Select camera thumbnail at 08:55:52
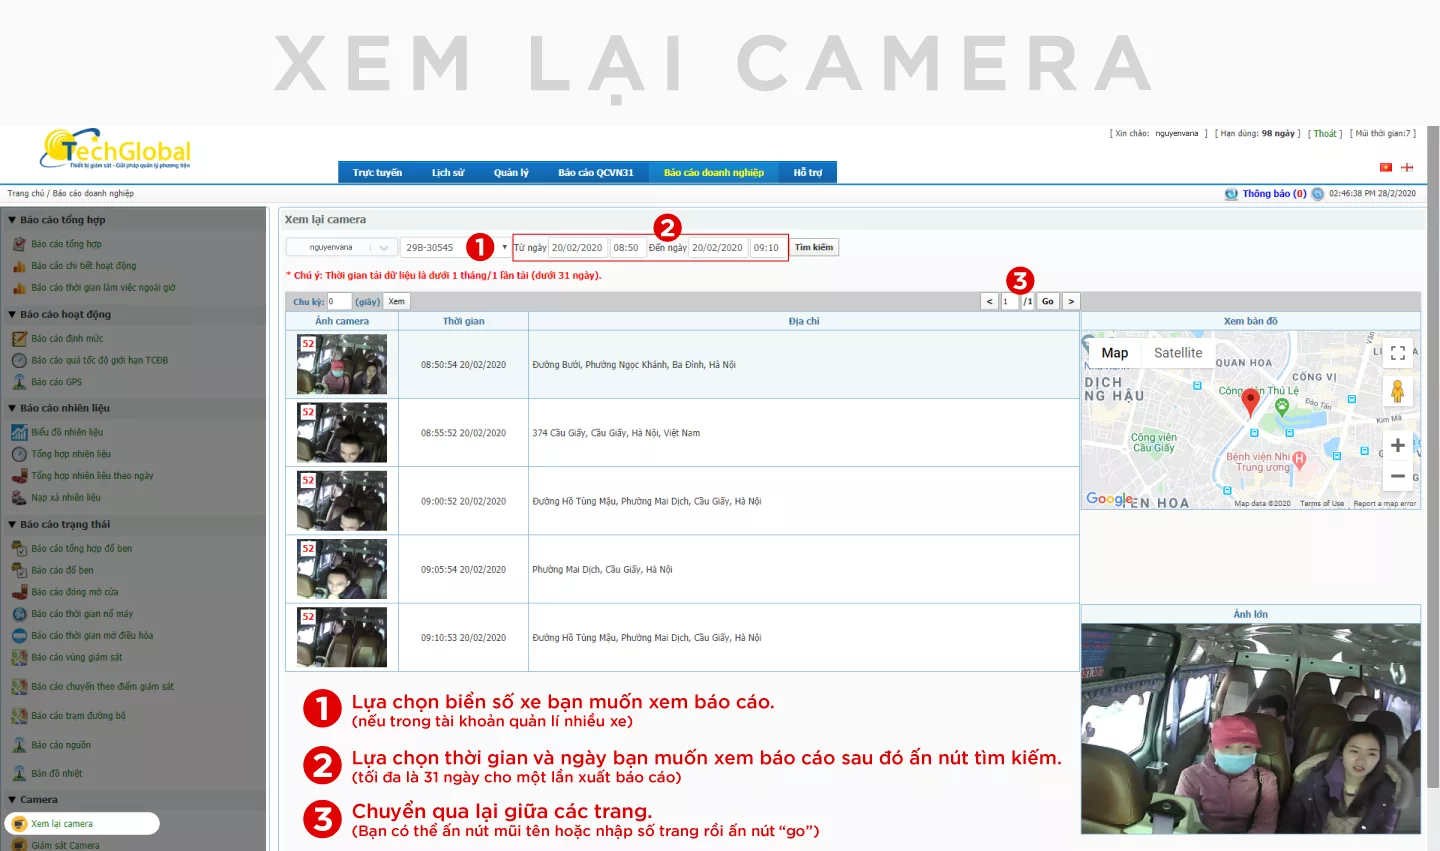Image resolution: width=1440 pixels, height=851 pixels. click(x=342, y=432)
